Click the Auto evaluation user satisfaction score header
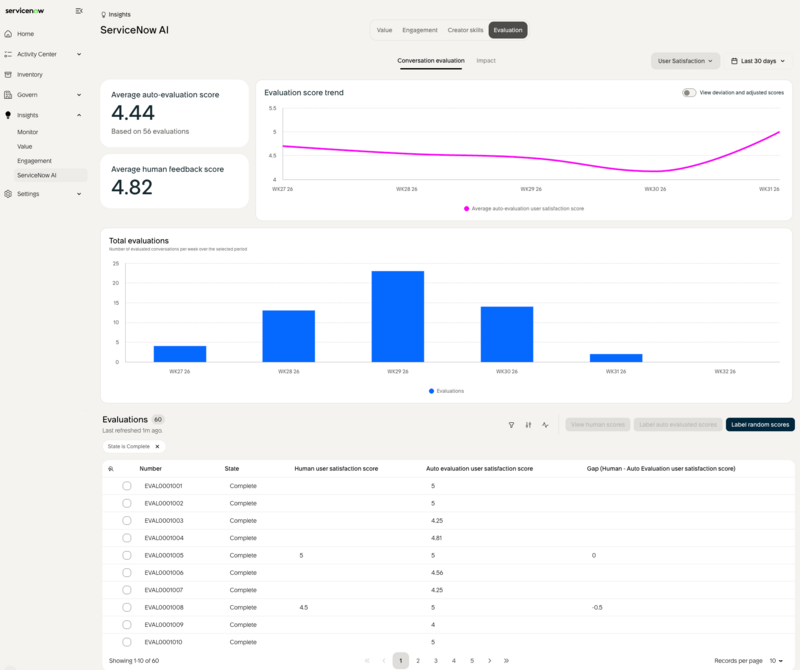The width and height of the screenshot is (800, 670). pos(479,468)
